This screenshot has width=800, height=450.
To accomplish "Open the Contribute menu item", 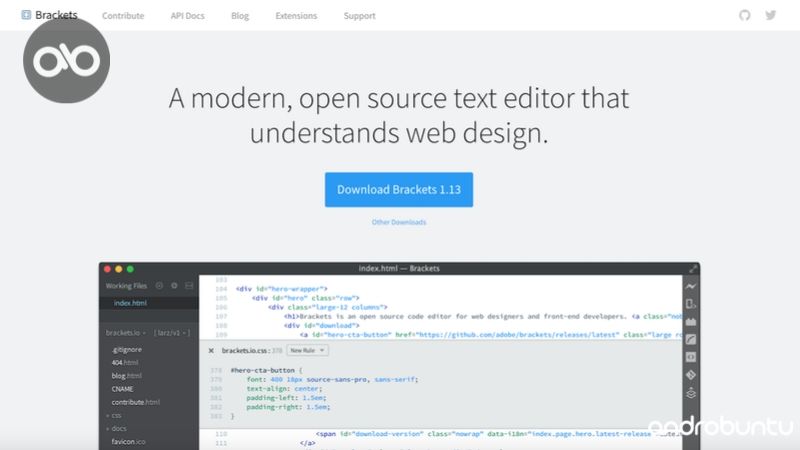I will 123,16.
